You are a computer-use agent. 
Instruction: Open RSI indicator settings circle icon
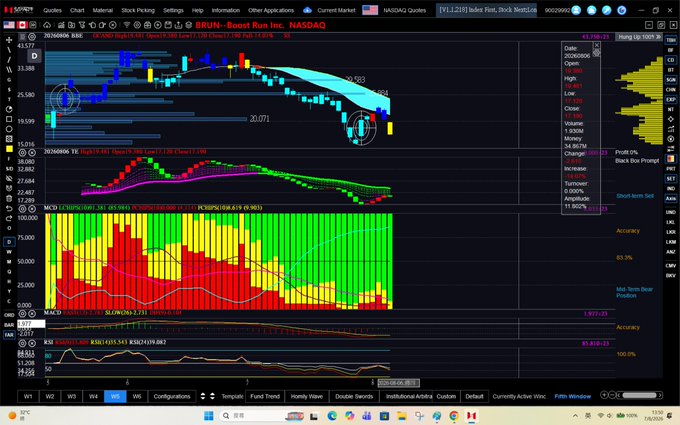click(x=22, y=343)
